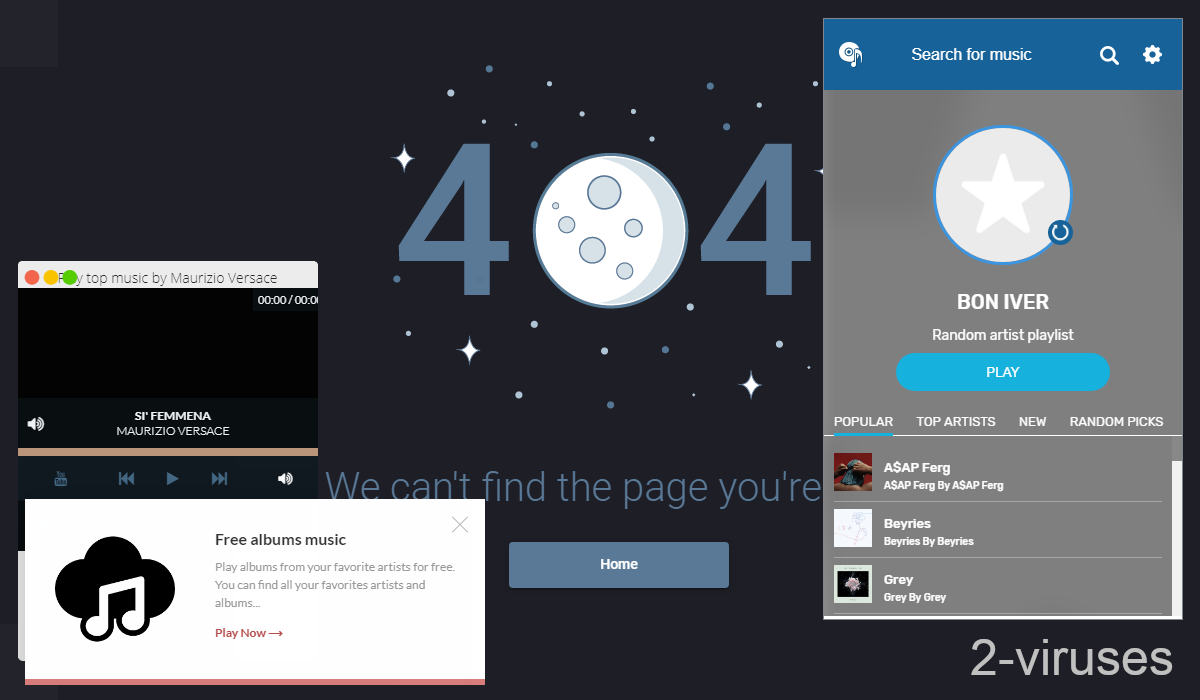Follow the Play Now link
Viewport: 1200px width, 700px height.
tap(248, 633)
